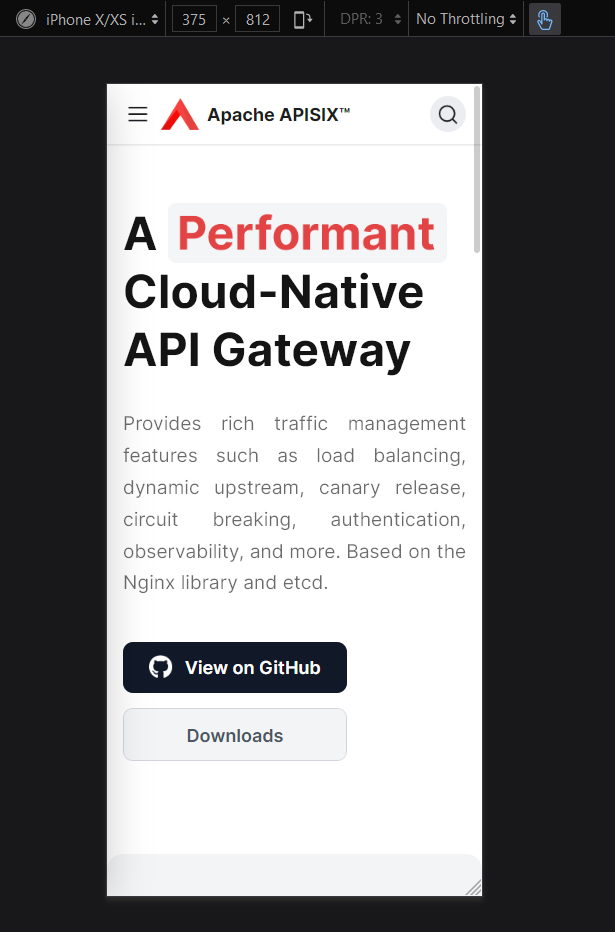Open the iPhone X/XS device dropdown
This screenshot has width=615, height=932.
(x=102, y=20)
